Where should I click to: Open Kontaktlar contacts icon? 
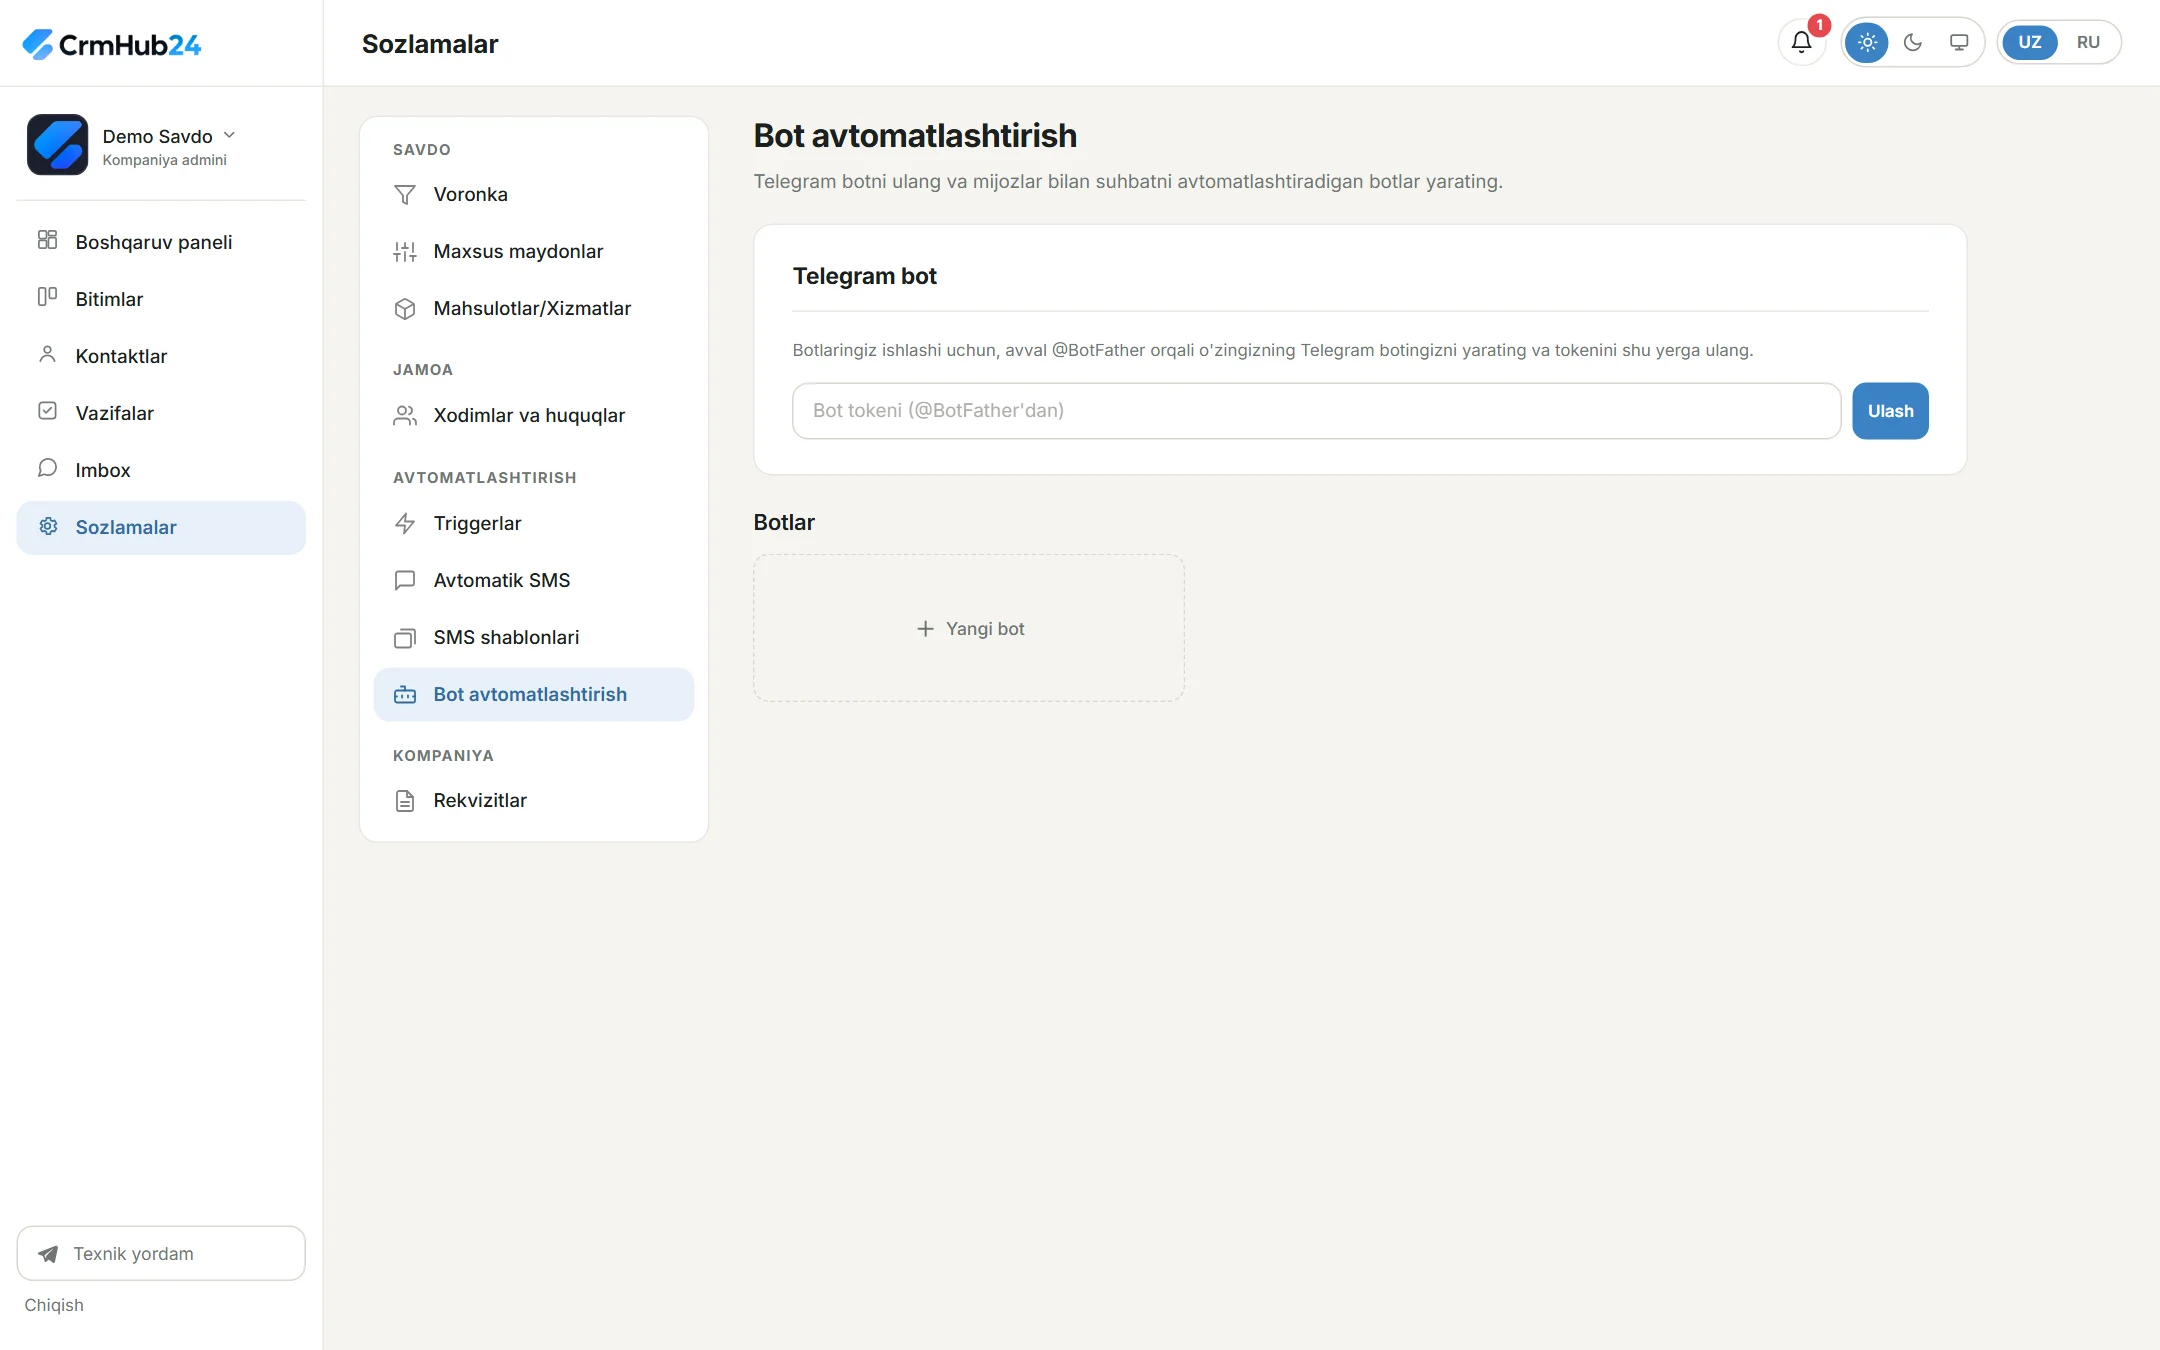point(47,354)
